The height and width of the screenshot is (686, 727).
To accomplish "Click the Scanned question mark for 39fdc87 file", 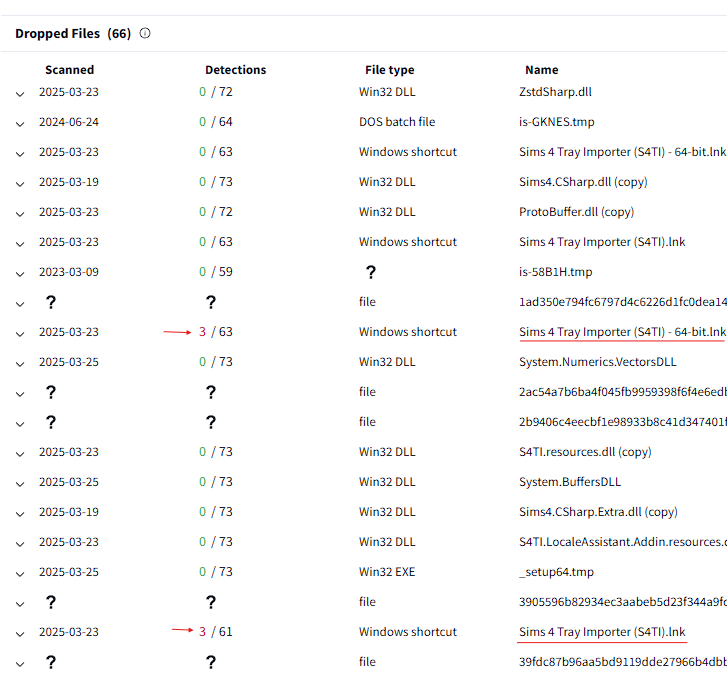I will coord(51,662).
